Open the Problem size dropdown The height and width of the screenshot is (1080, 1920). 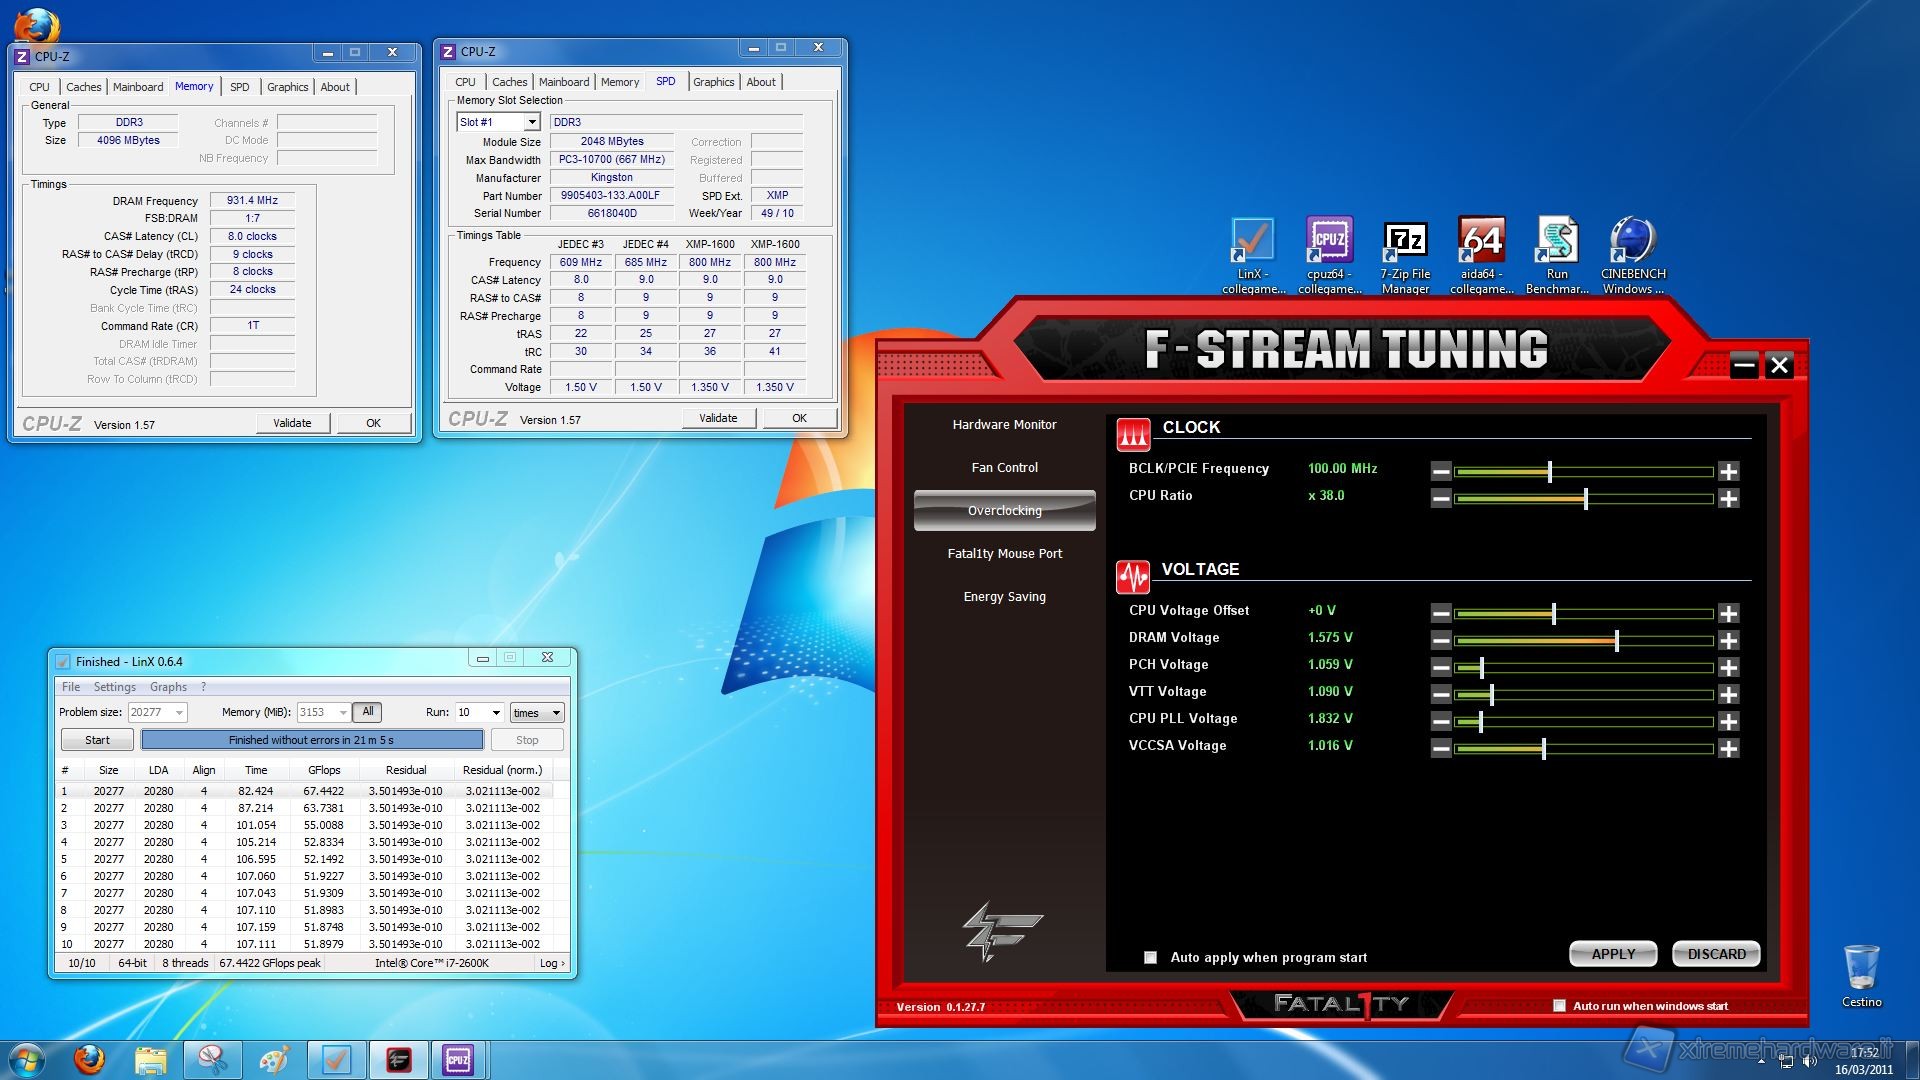point(179,712)
